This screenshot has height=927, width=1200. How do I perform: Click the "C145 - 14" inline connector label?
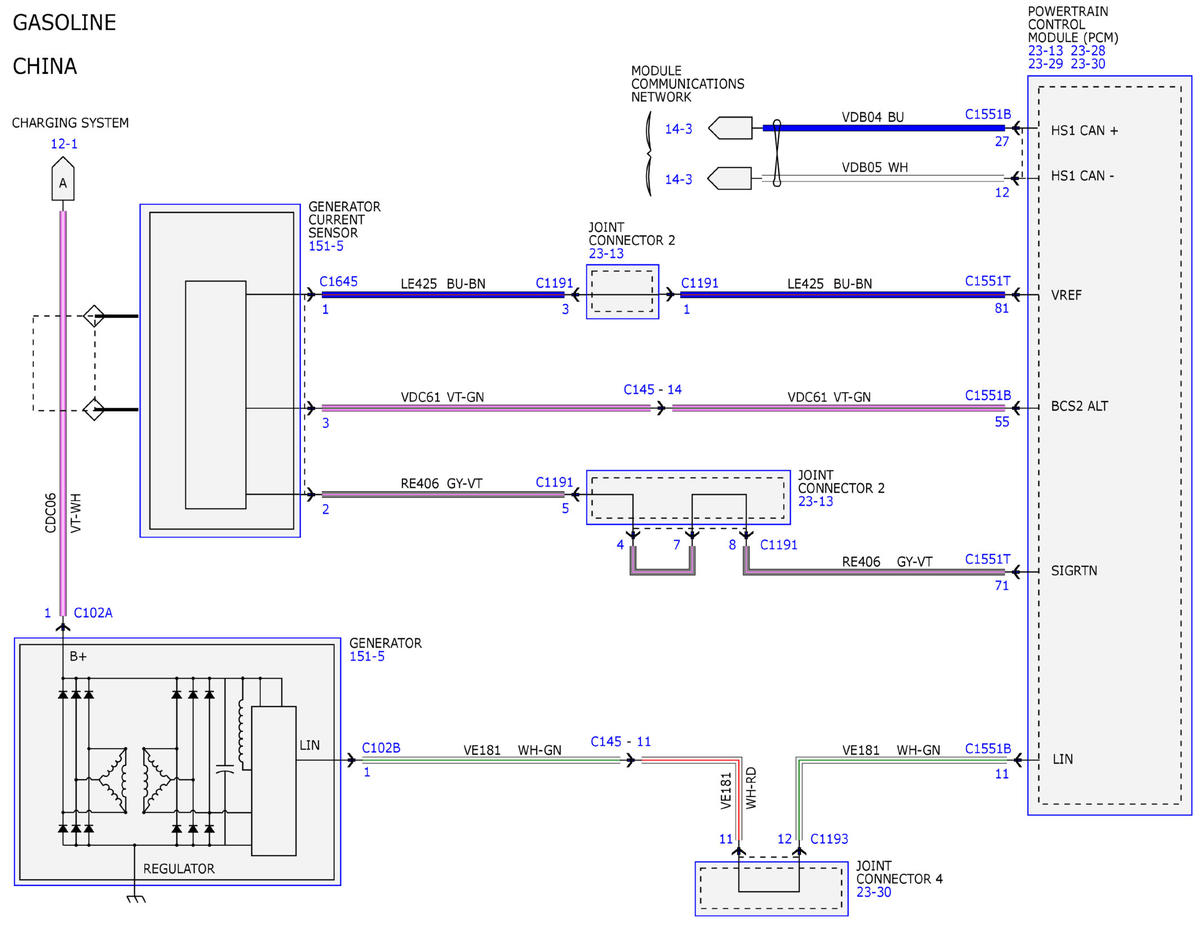[x=653, y=388]
